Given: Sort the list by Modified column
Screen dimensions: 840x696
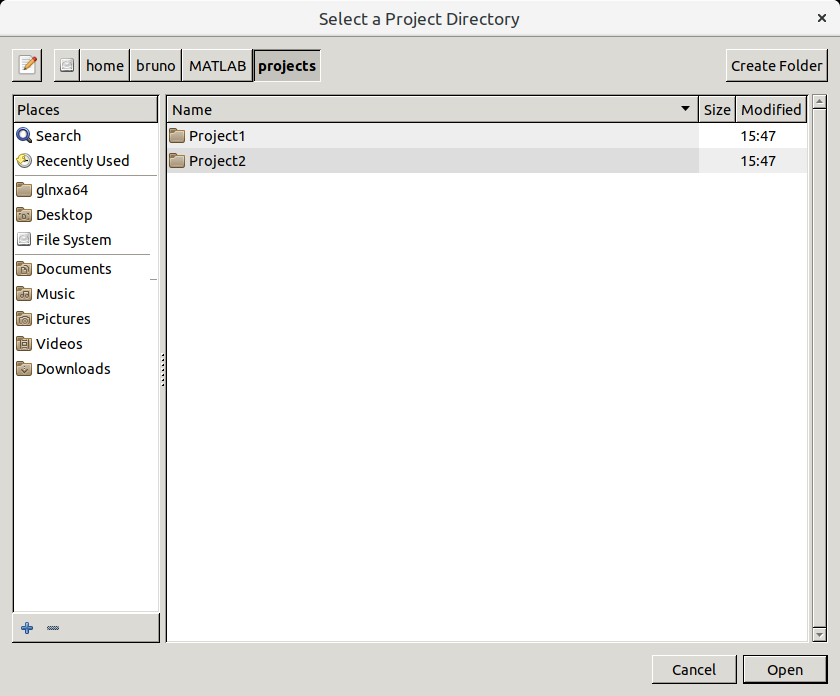Looking at the screenshot, I should 771,110.
